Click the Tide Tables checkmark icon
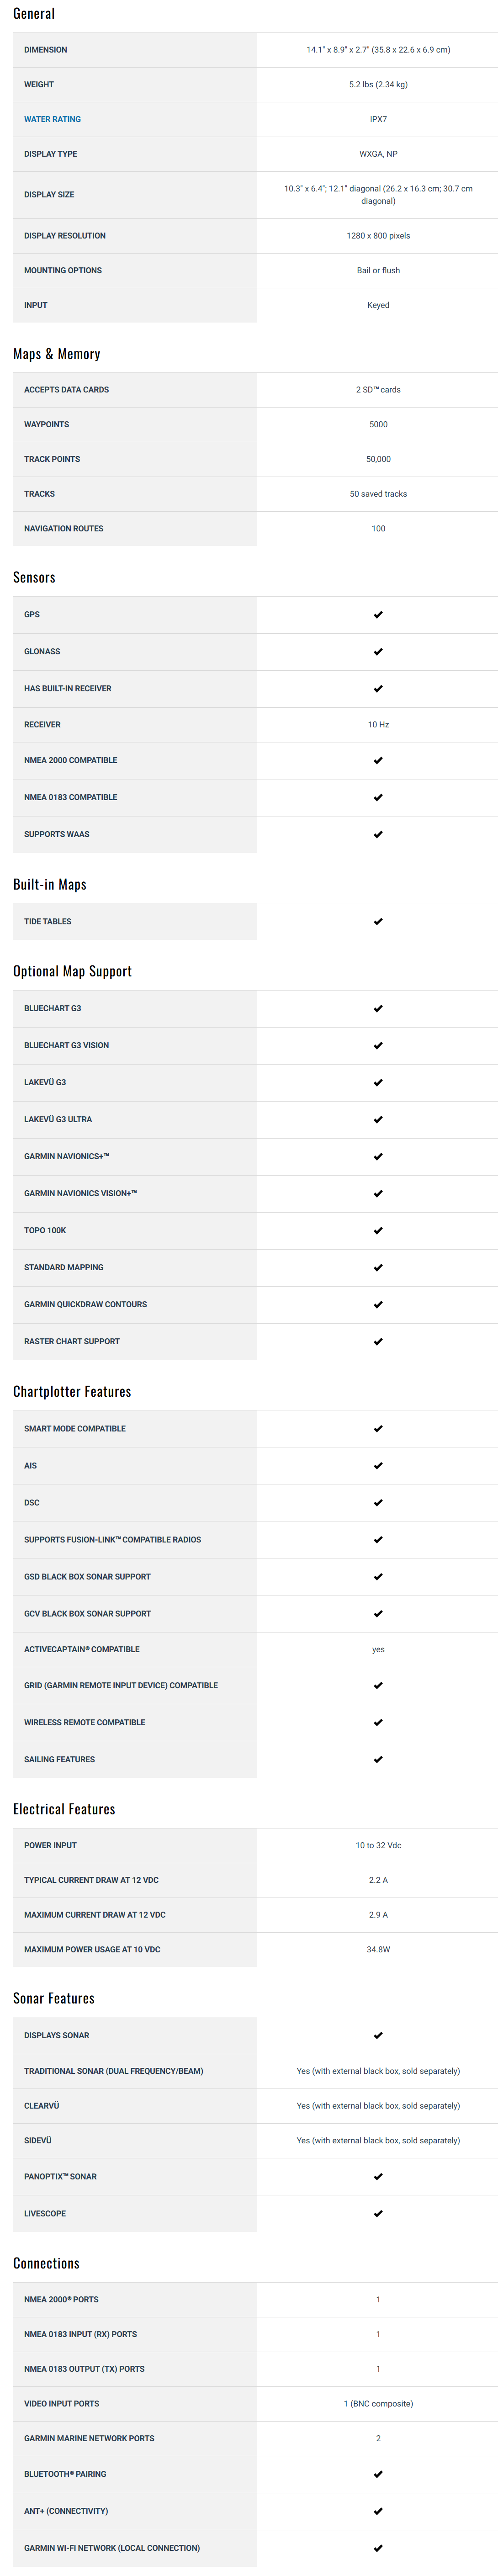 pos(378,922)
